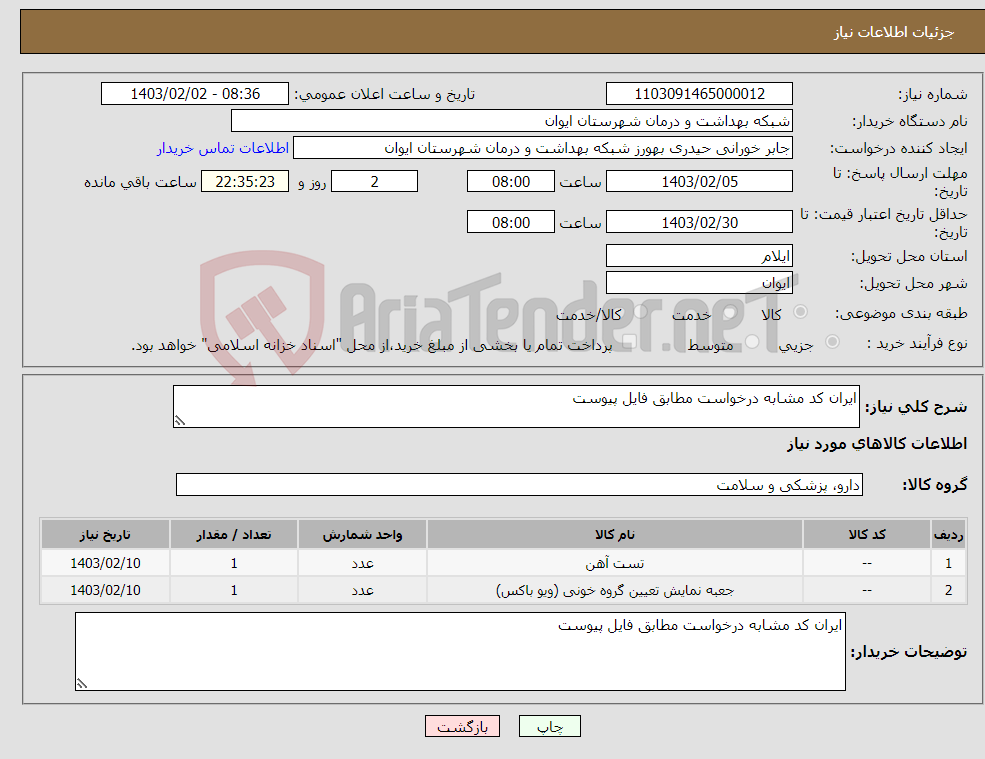Open اطلاعات تماس خریدار link
The height and width of the screenshot is (759, 985).
click(223, 148)
